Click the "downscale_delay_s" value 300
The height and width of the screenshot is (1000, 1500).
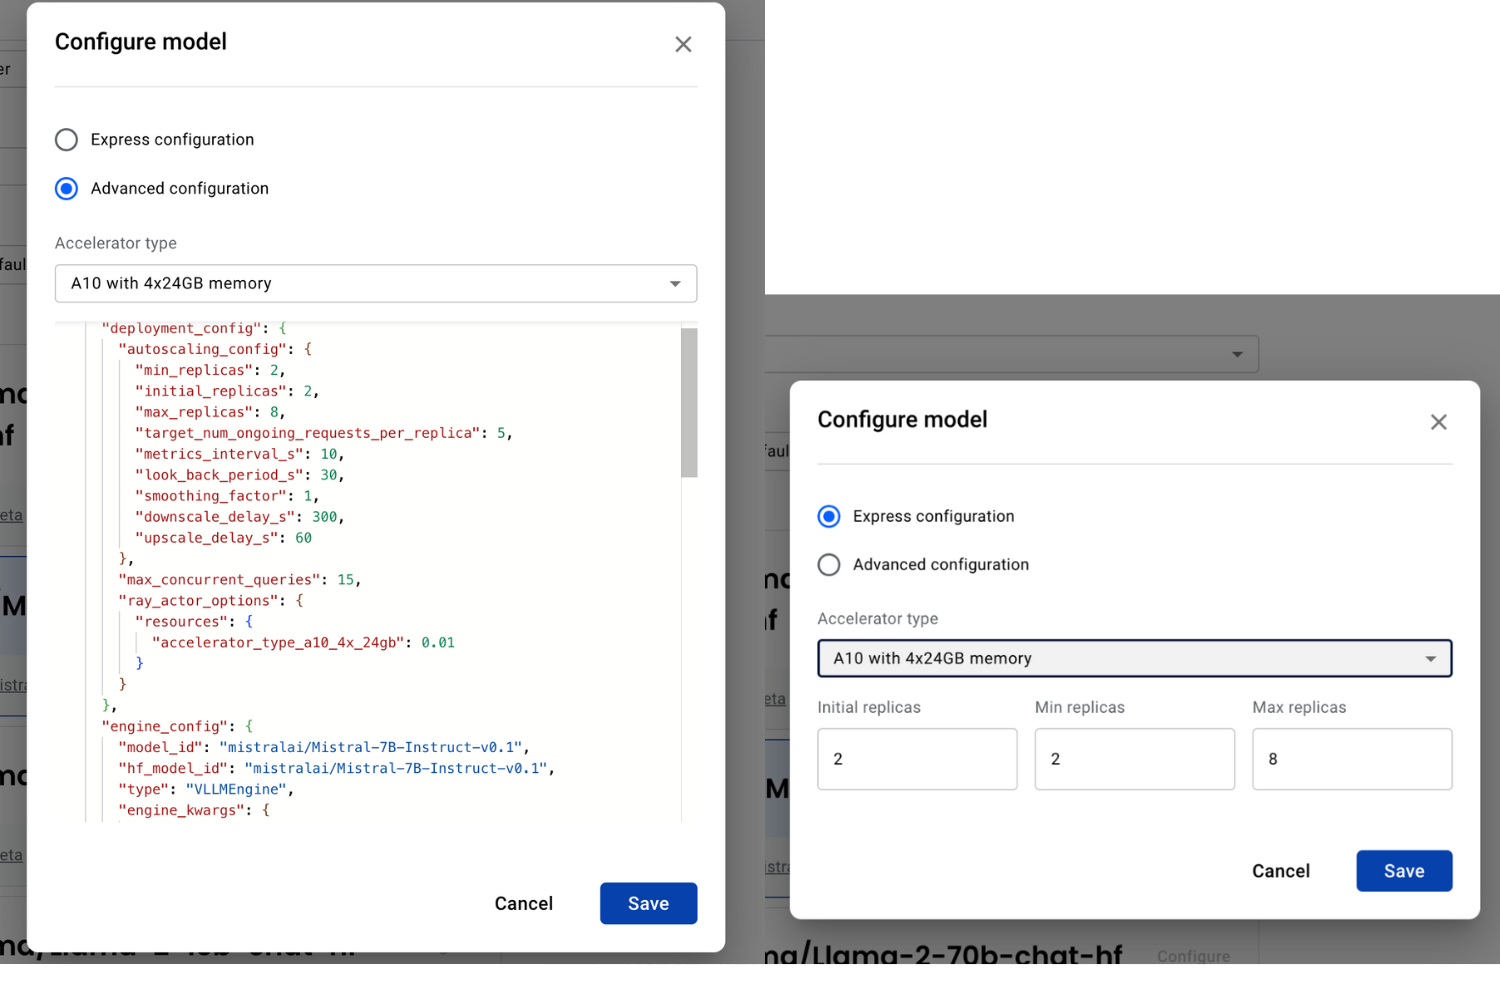[324, 517]
